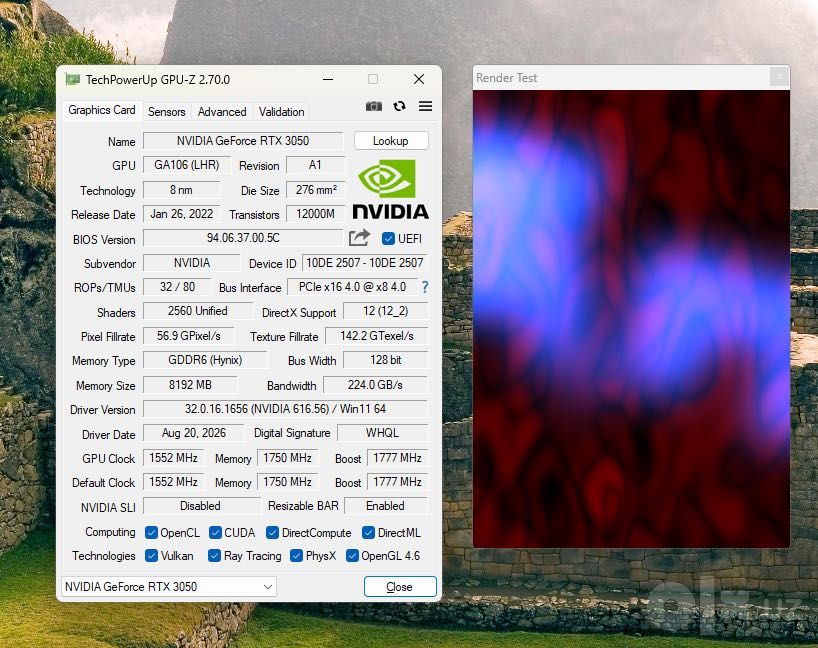818x648 pixels.
Task: Close the Render Test window
Action: (779, 77)
